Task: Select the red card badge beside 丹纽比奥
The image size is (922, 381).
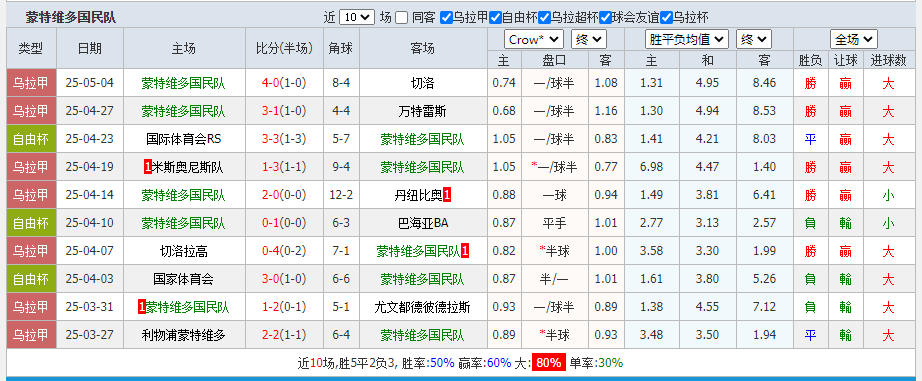Action: click(447, 195)
